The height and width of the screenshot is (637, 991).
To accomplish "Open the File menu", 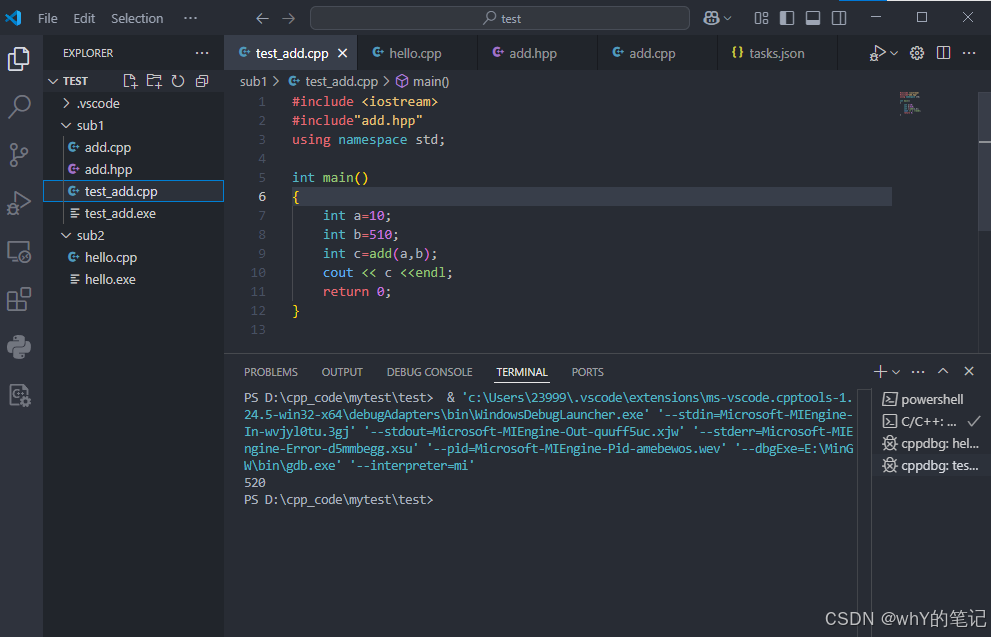I will (x=47, y=18).
